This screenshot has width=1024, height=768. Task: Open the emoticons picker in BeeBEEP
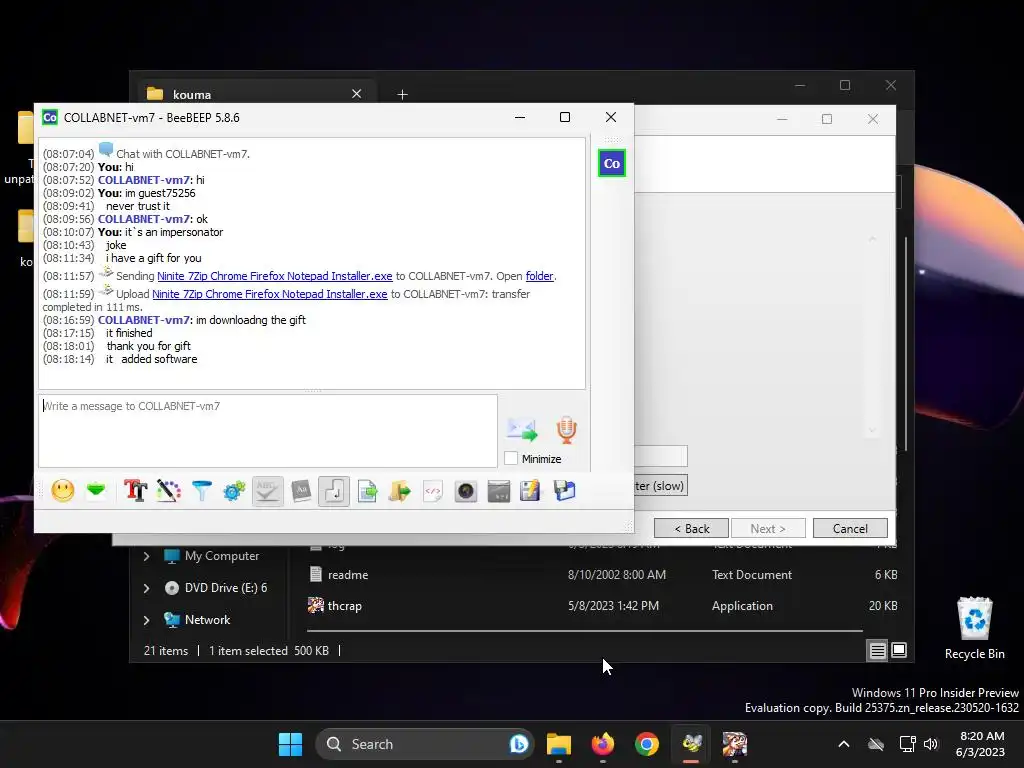point(63,490)
